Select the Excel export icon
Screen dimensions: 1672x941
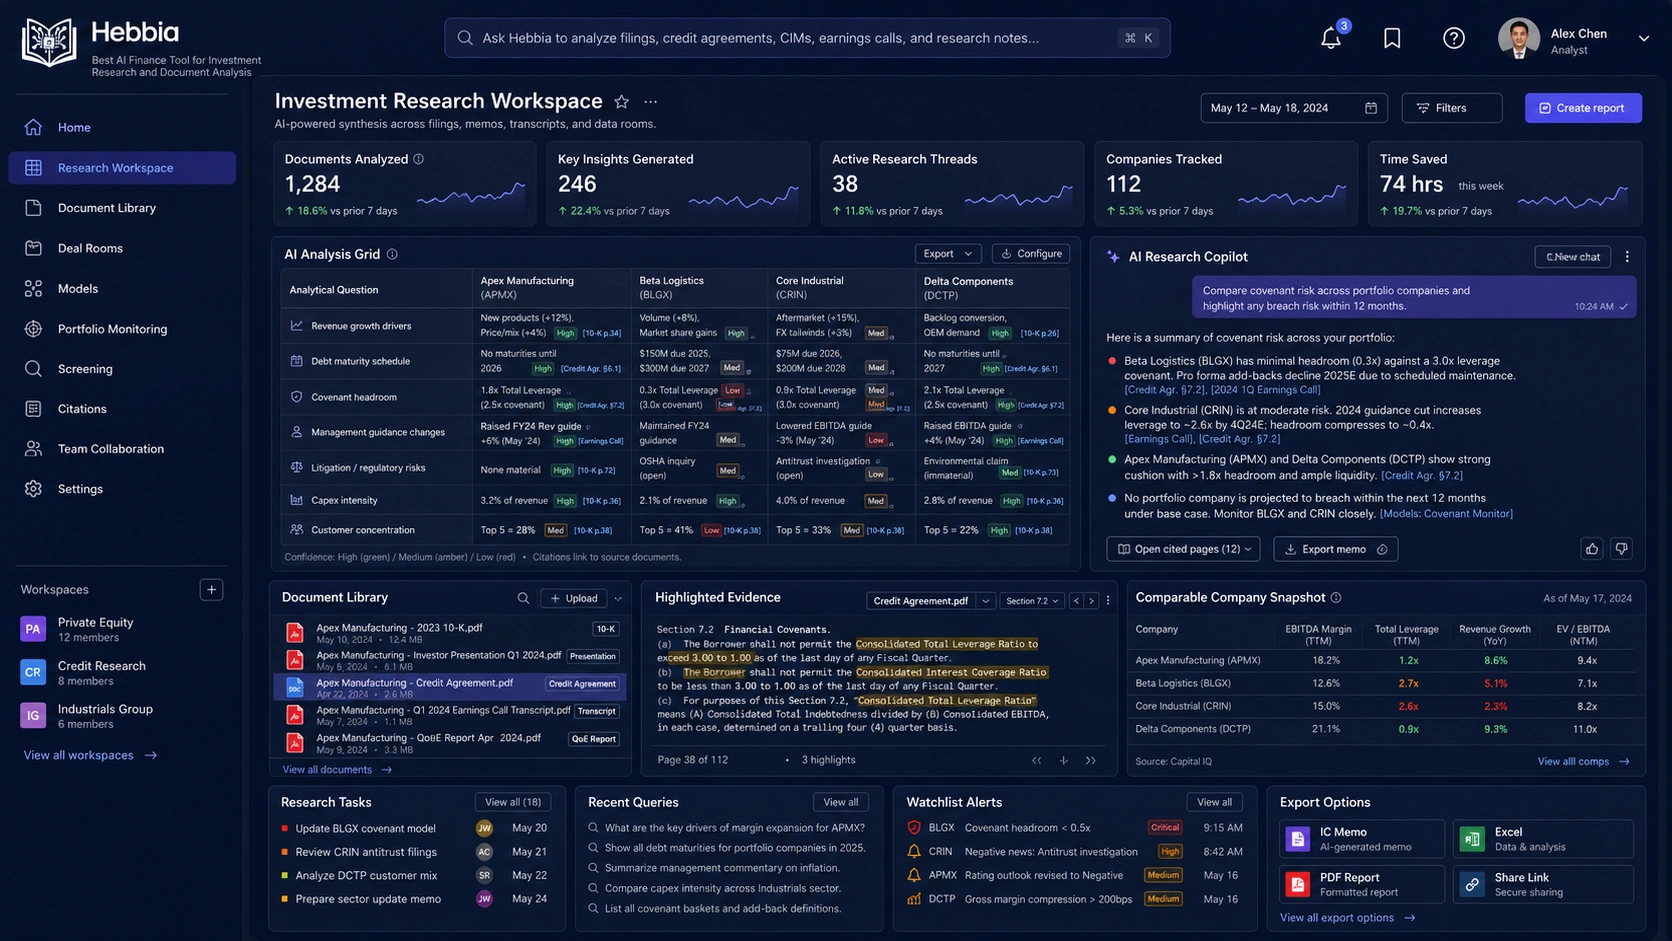tap(1472, 839)
